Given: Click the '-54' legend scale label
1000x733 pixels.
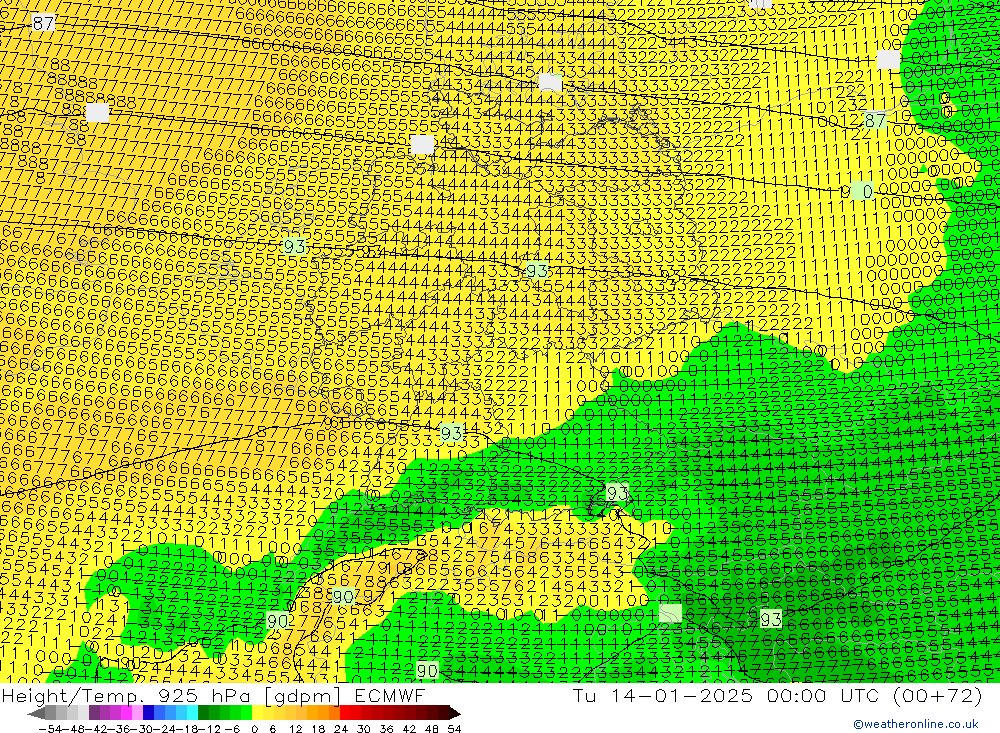Looking at the screenshot, I should point(51,729).
